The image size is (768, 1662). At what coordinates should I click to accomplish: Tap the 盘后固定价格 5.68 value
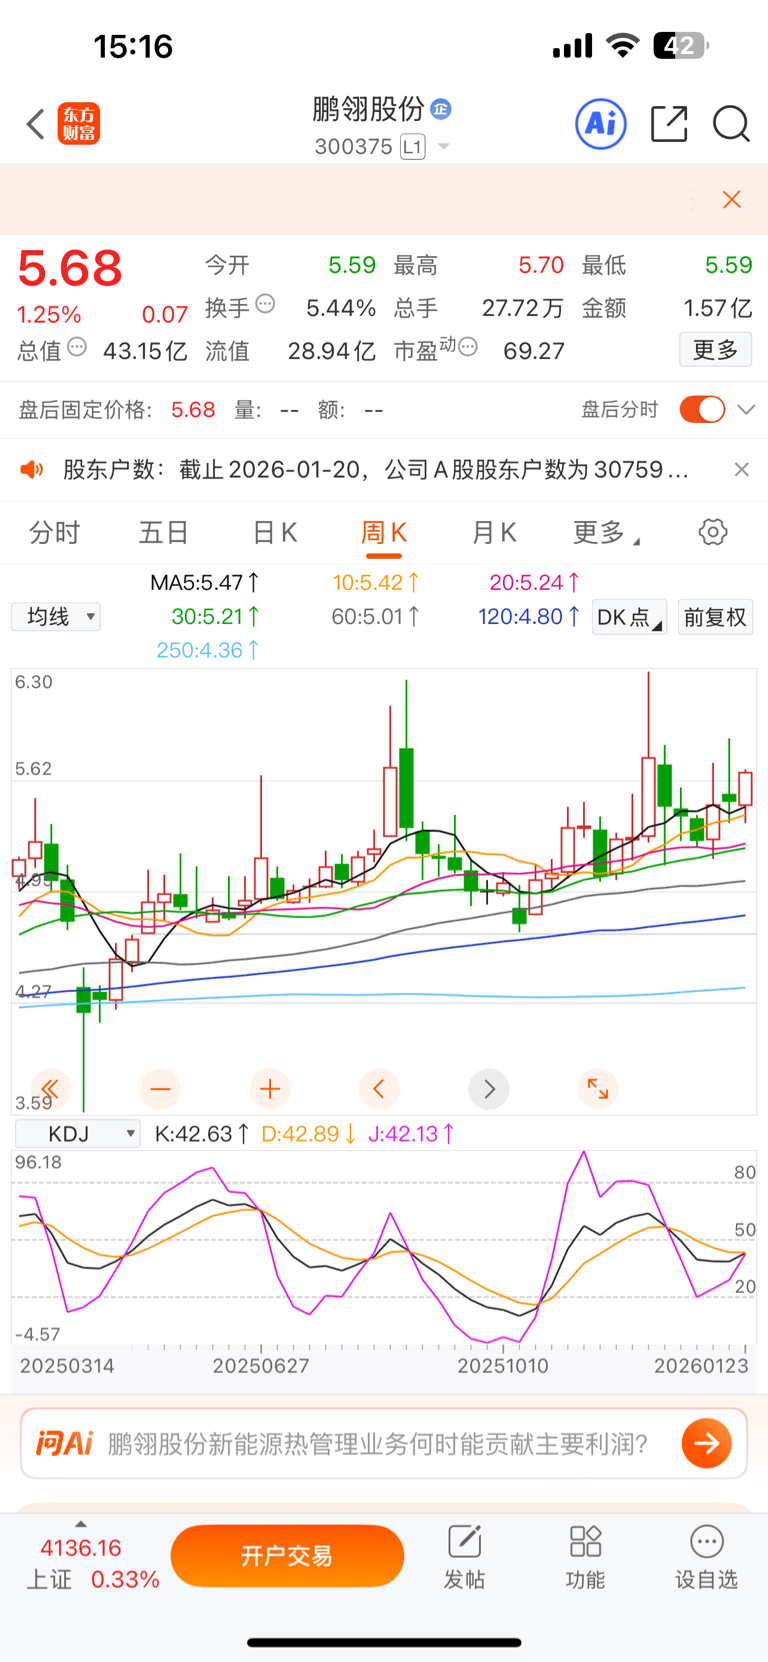click(x=193, y=409)
